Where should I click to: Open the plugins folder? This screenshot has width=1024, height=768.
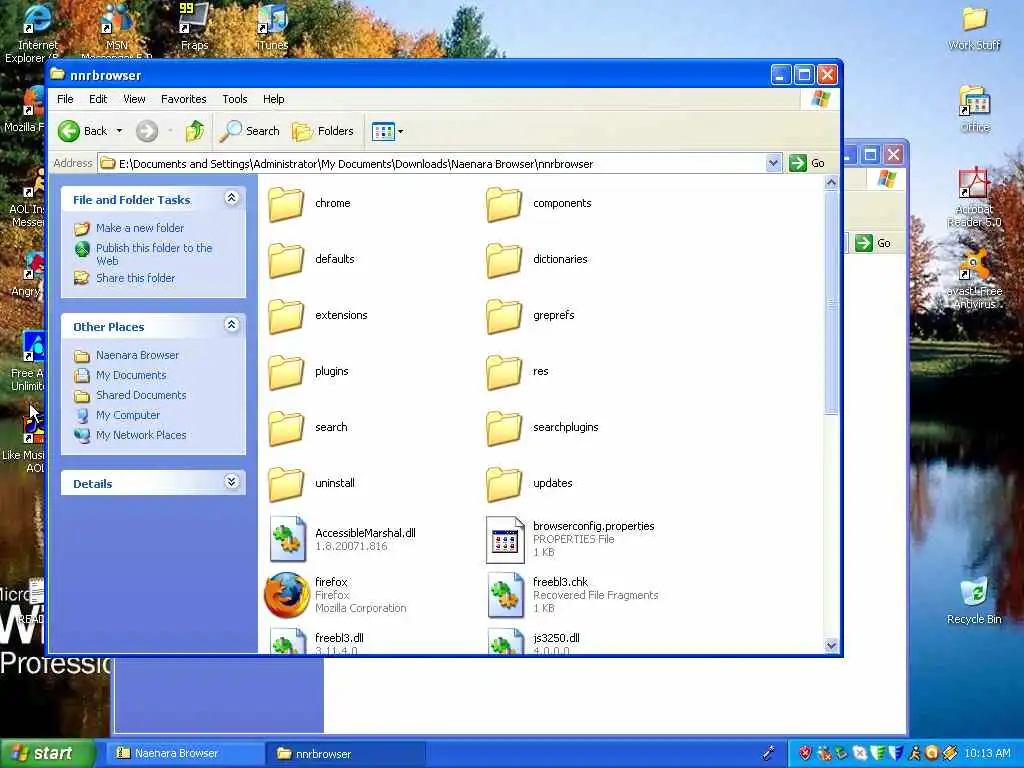click(308, 372)
